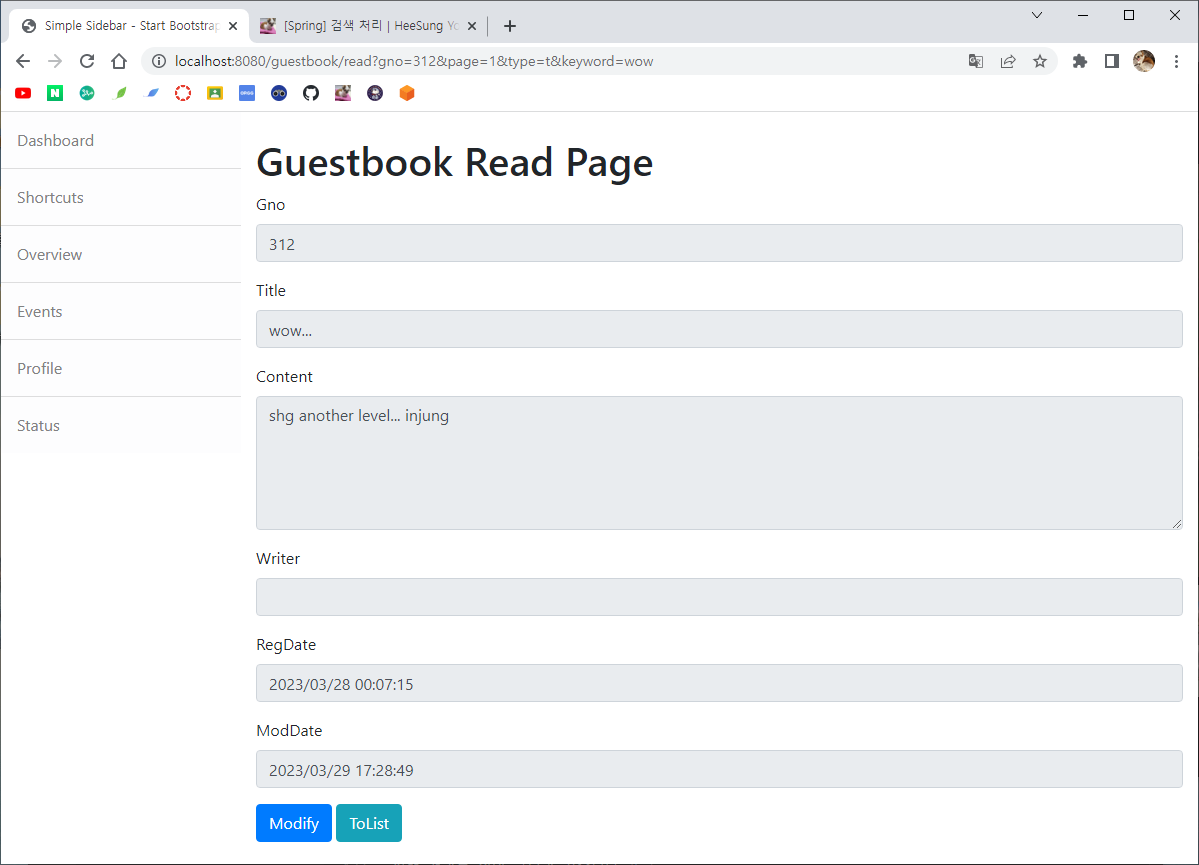Switch to the [Spring] HeeSung tab
The height and width of the screenshot is (865, 1199).
370,26
